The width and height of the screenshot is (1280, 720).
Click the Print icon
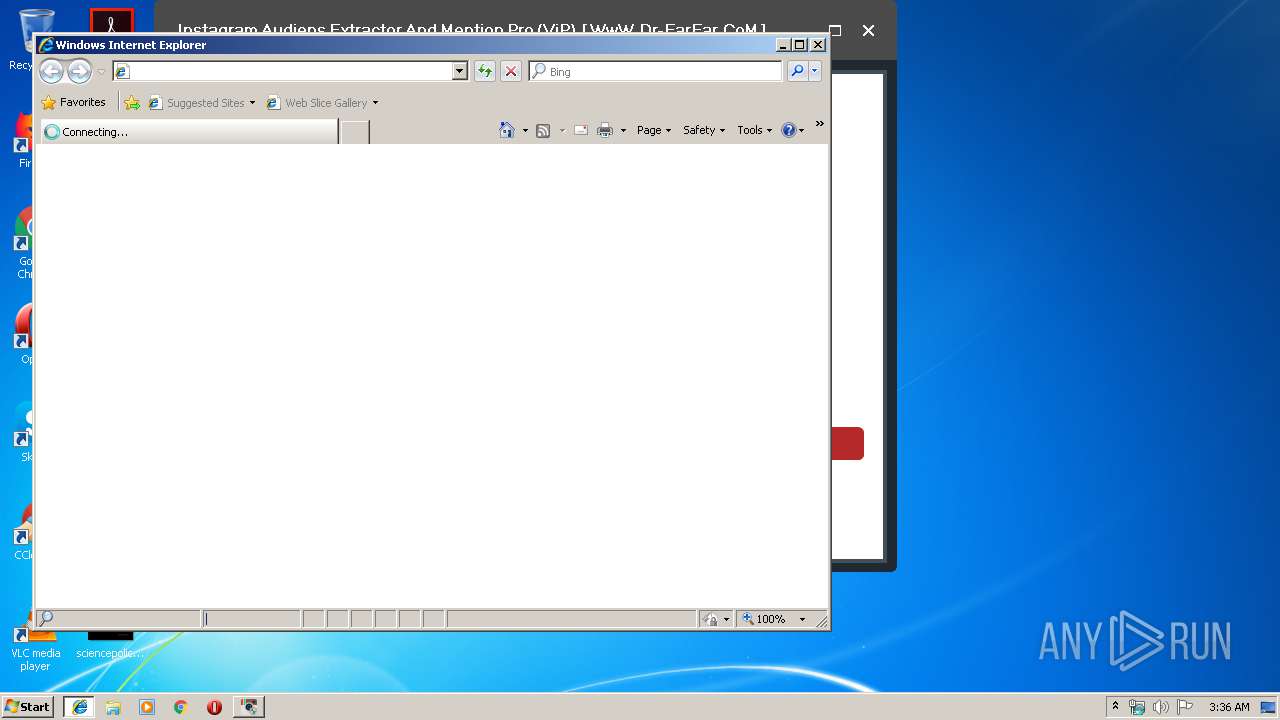pyautogui.click(x=605, y=130)
